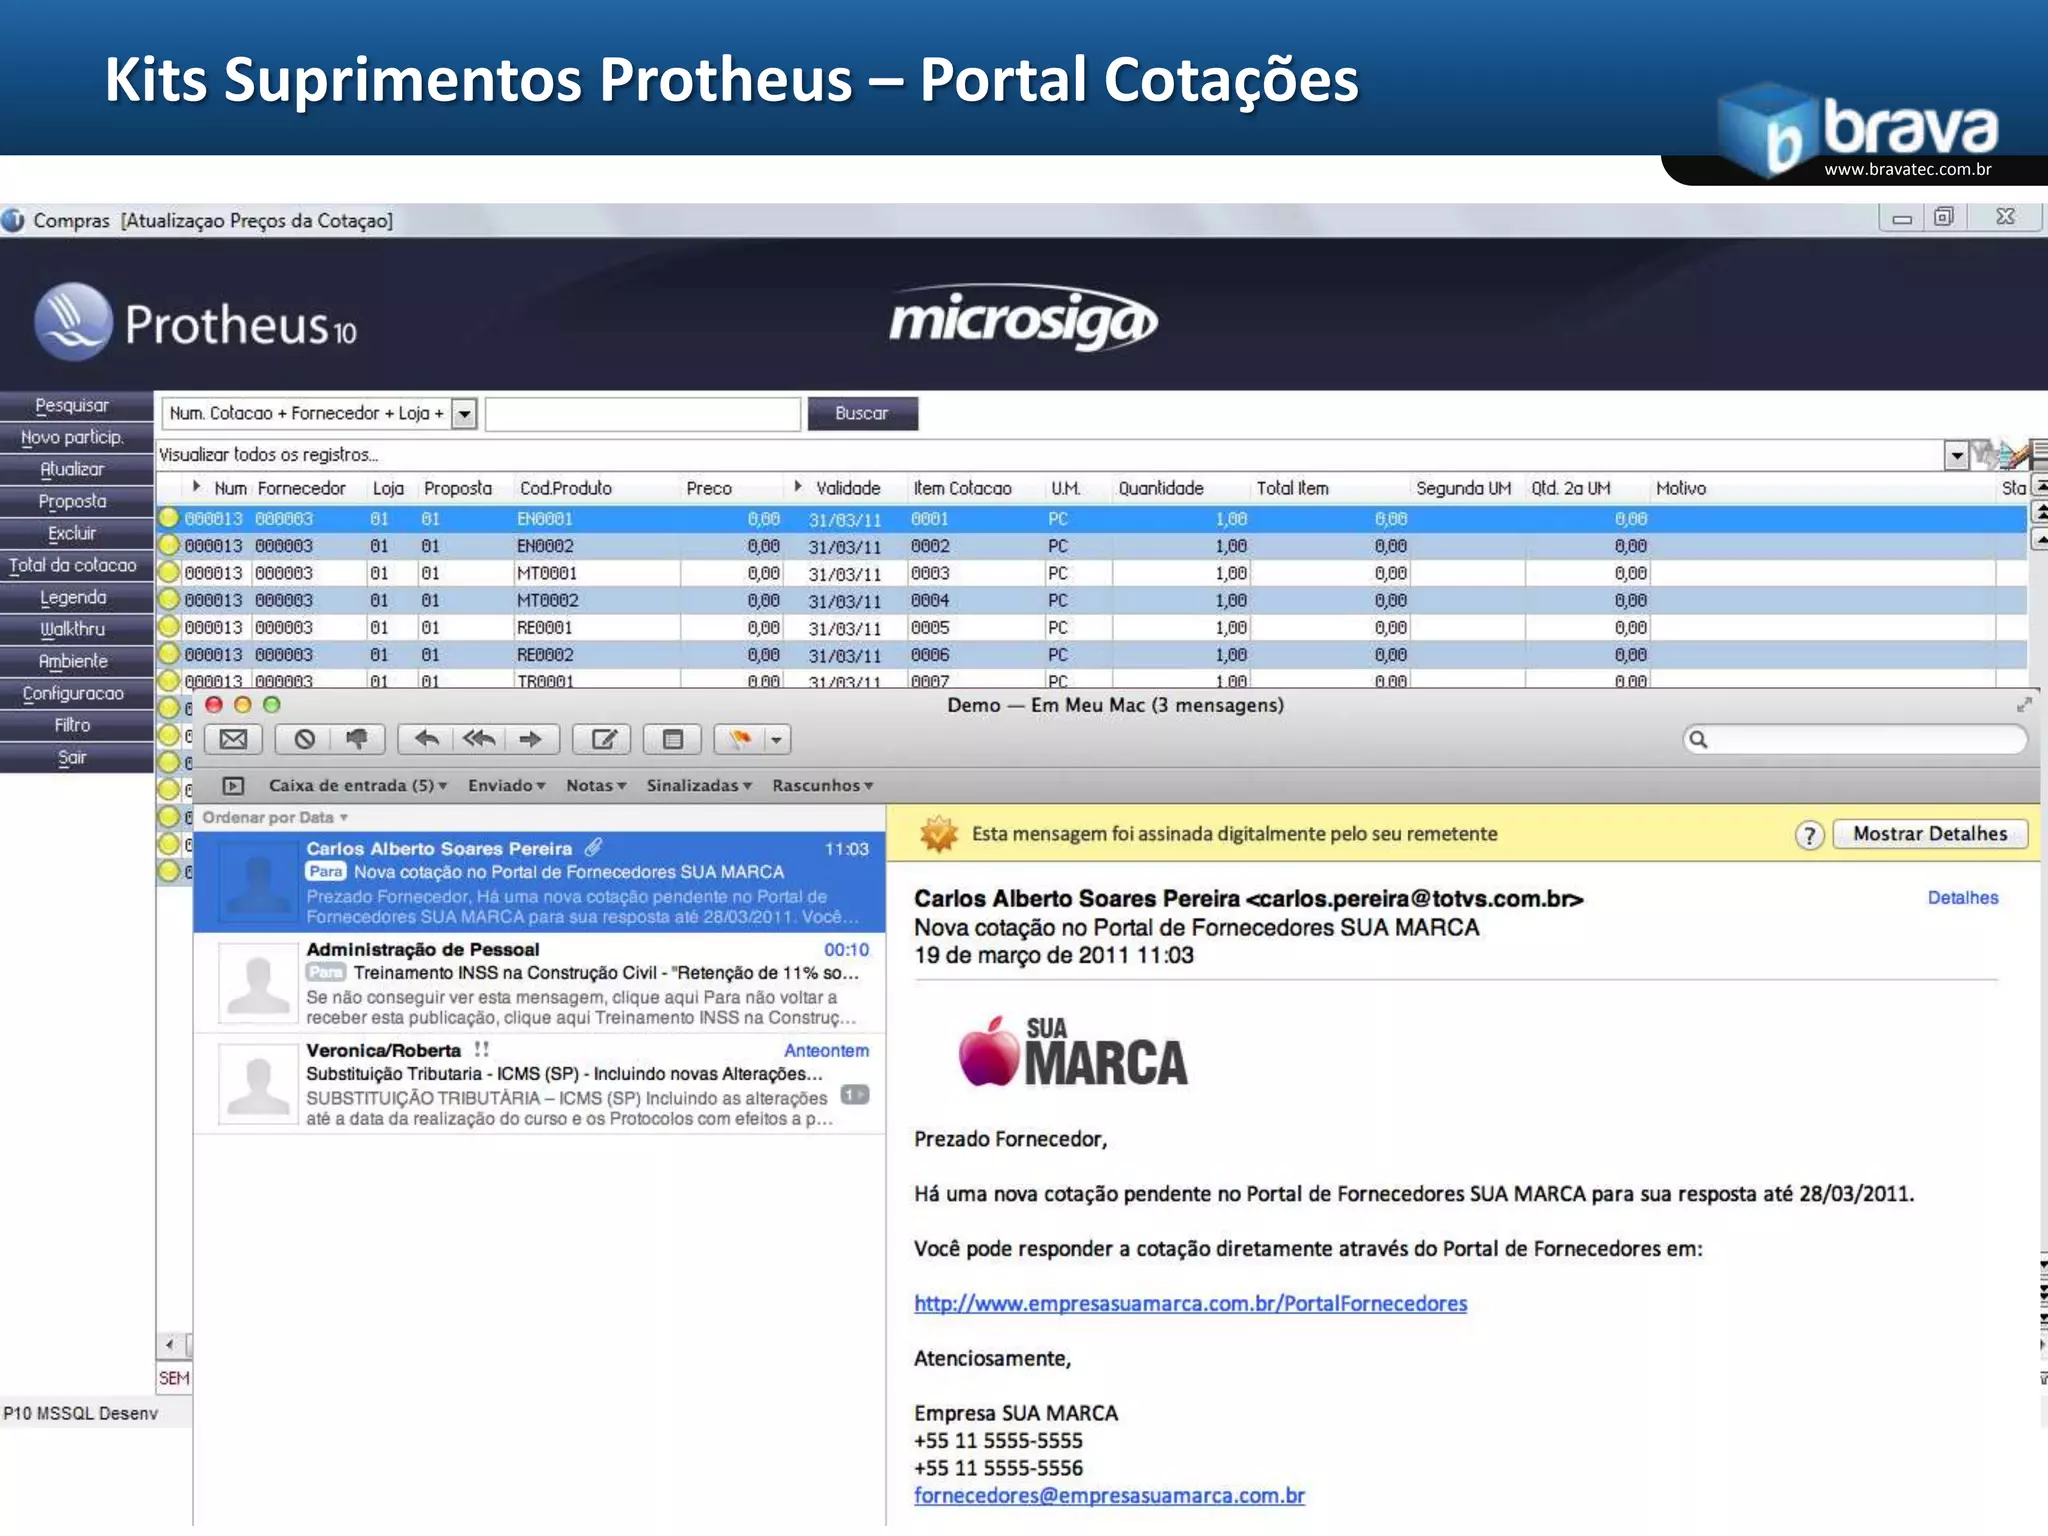
Task: Show the mailbox list sidebar icon
Action: pos(233,786)
